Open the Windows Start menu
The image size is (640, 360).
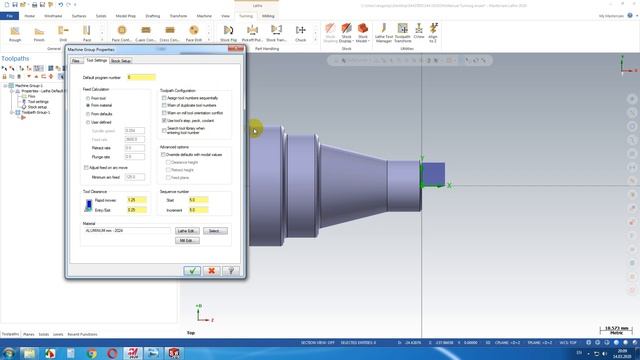click(x=8, y=353)
